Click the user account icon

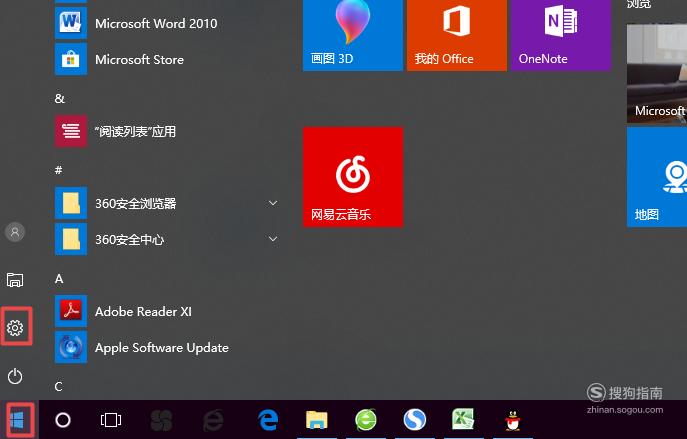[x=15, y=232]
